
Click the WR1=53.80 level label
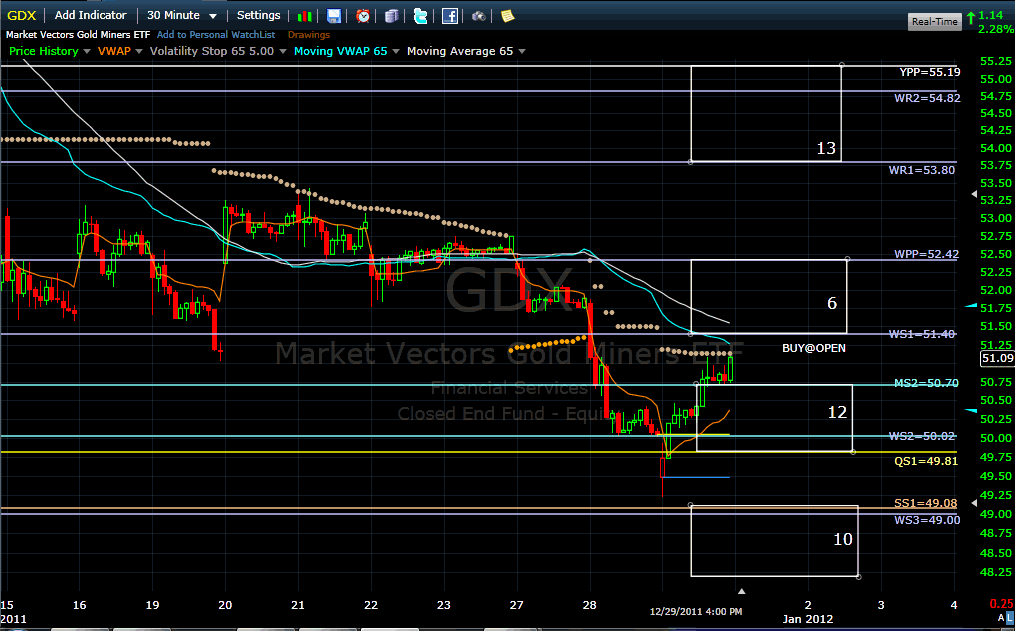click(x=922, y=170)
